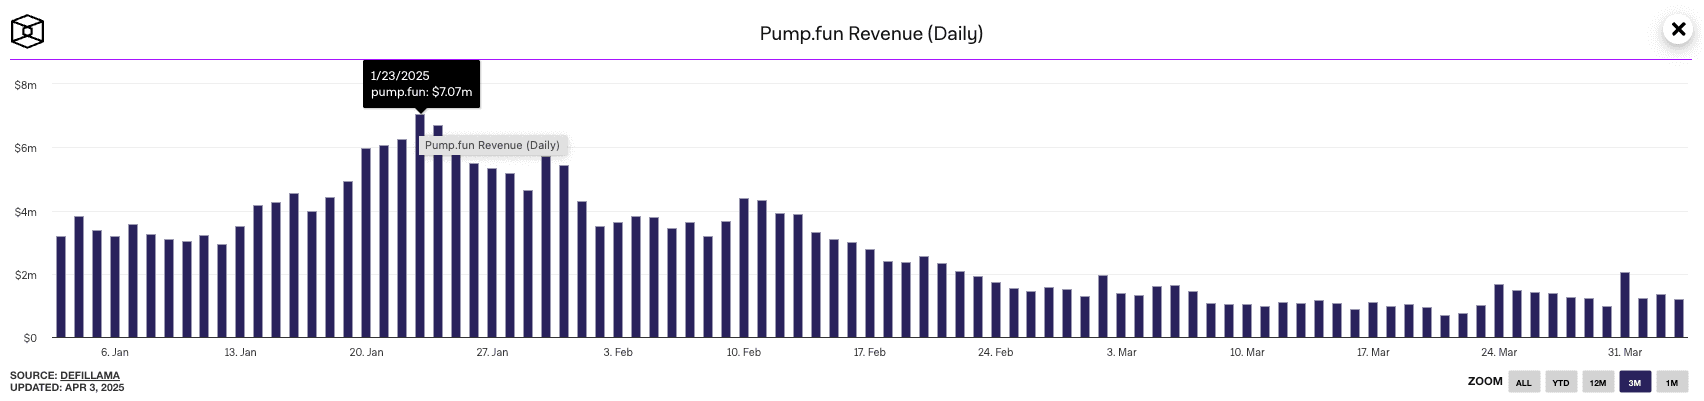Click the 6. Jan axis label

pos(115,352)
